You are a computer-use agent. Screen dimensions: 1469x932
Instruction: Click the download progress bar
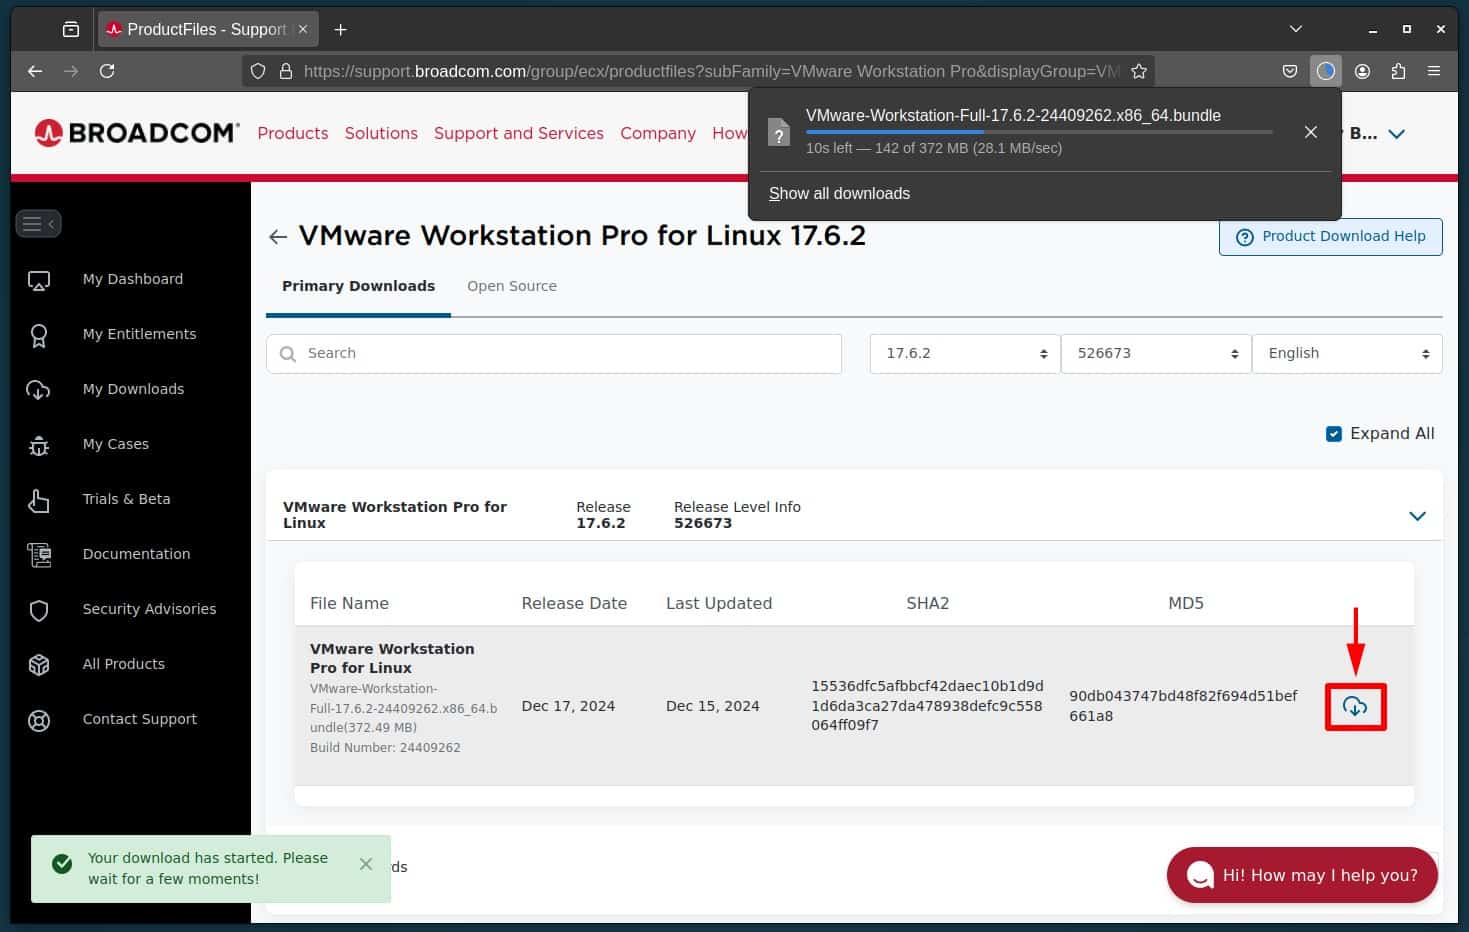(1040, 131)
